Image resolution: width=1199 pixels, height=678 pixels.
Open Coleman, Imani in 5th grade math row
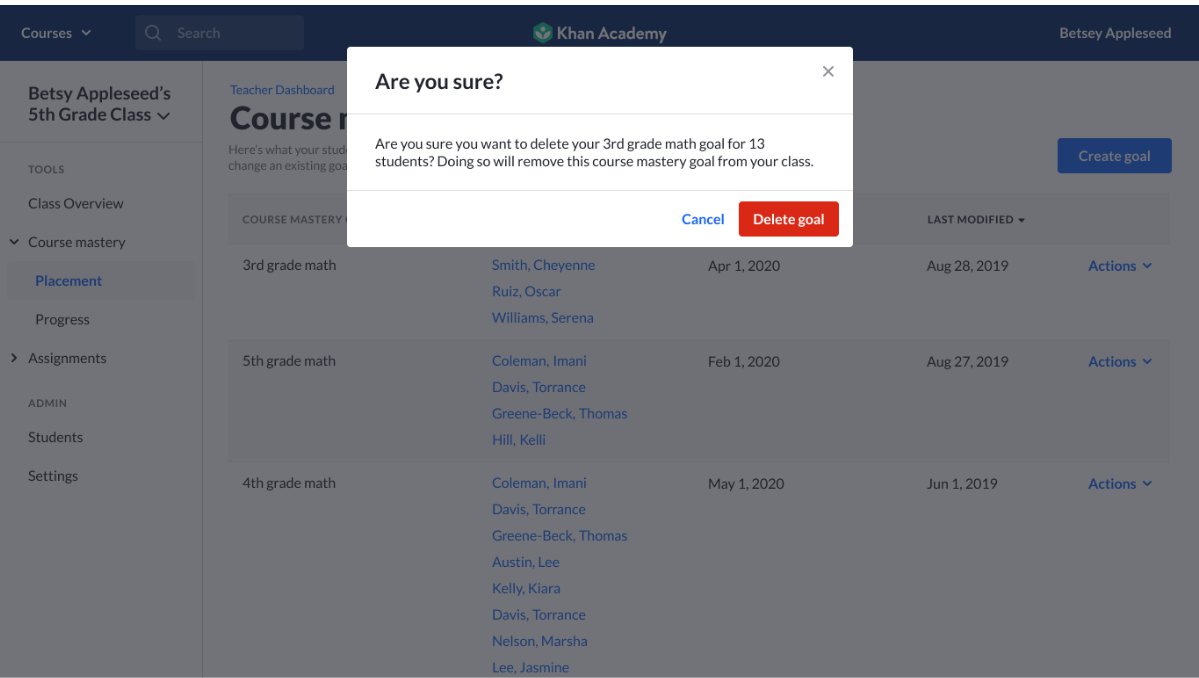[x=539, y=361]
